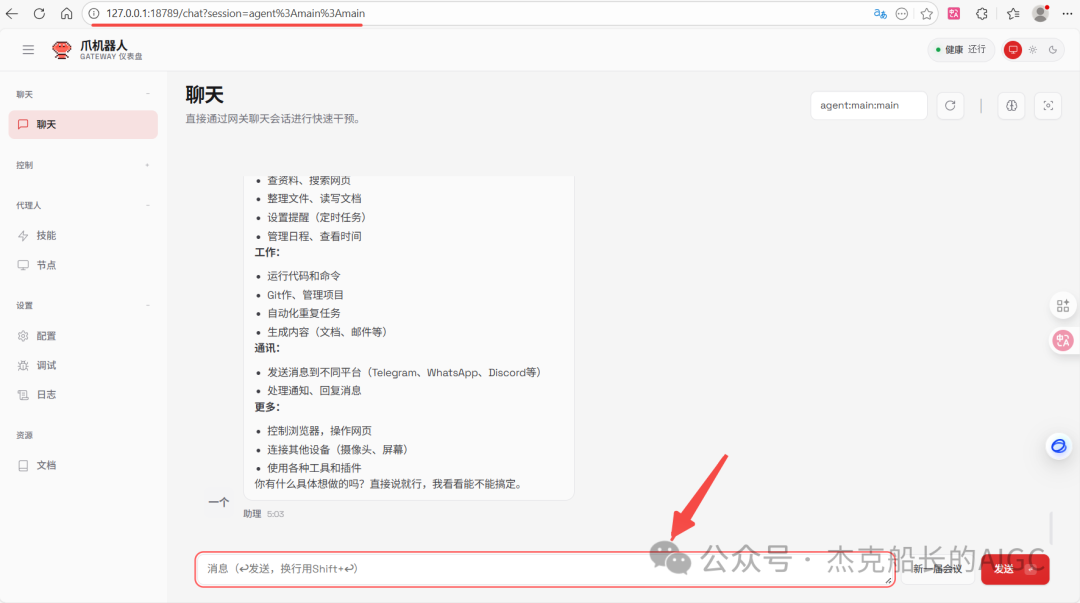Open the browser favorites list icon
Screen dimensions: 1080x603
pyautogui.click(x=1012, y=13)
